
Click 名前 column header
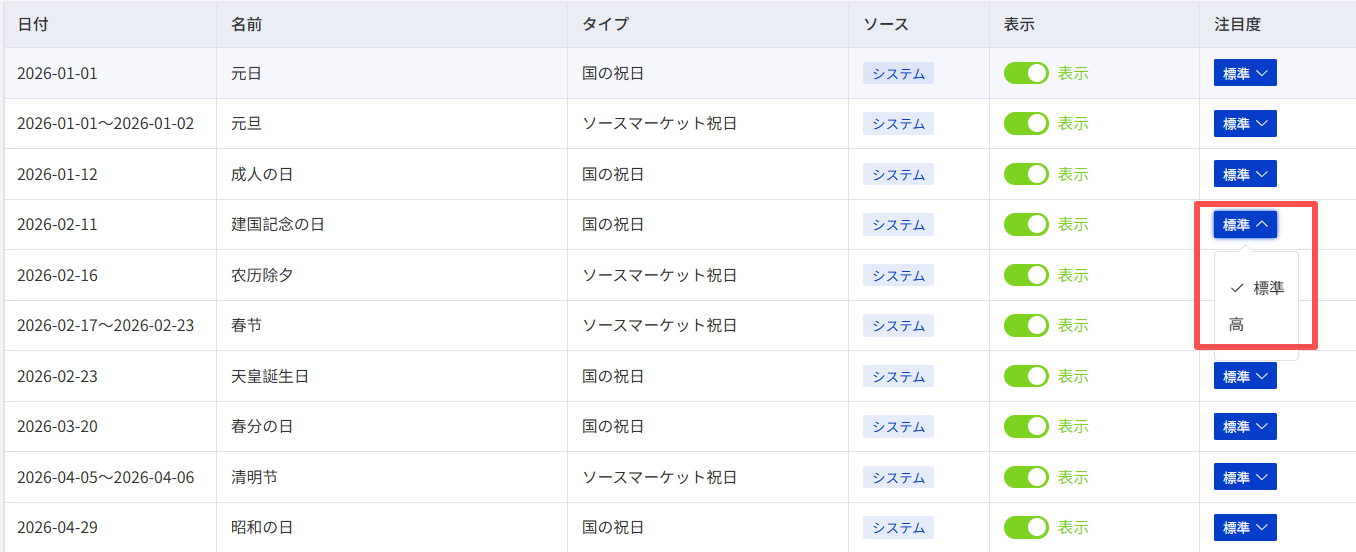click(247, 24)
